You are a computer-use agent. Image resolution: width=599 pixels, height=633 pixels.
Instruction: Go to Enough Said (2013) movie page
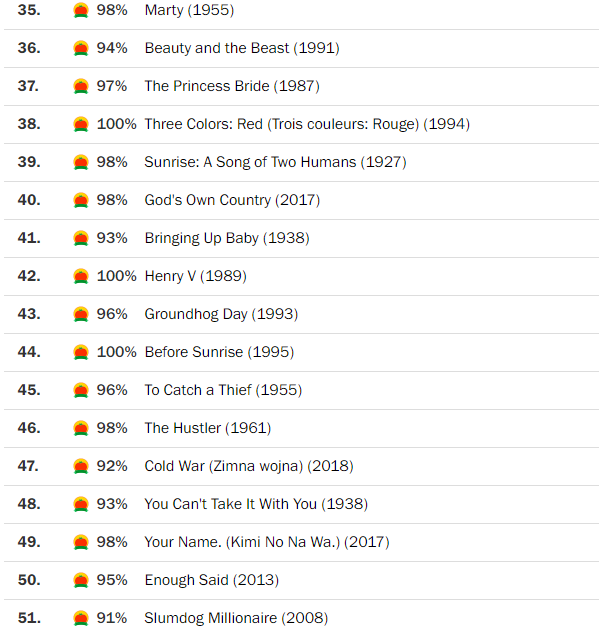pos(212,580)
